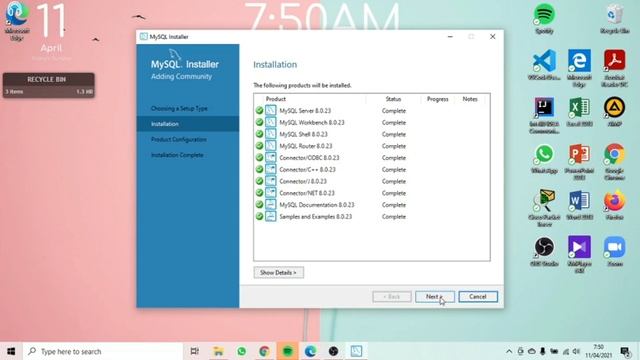Open the purple video player desktop shortcut

click(x=579, y=255)
